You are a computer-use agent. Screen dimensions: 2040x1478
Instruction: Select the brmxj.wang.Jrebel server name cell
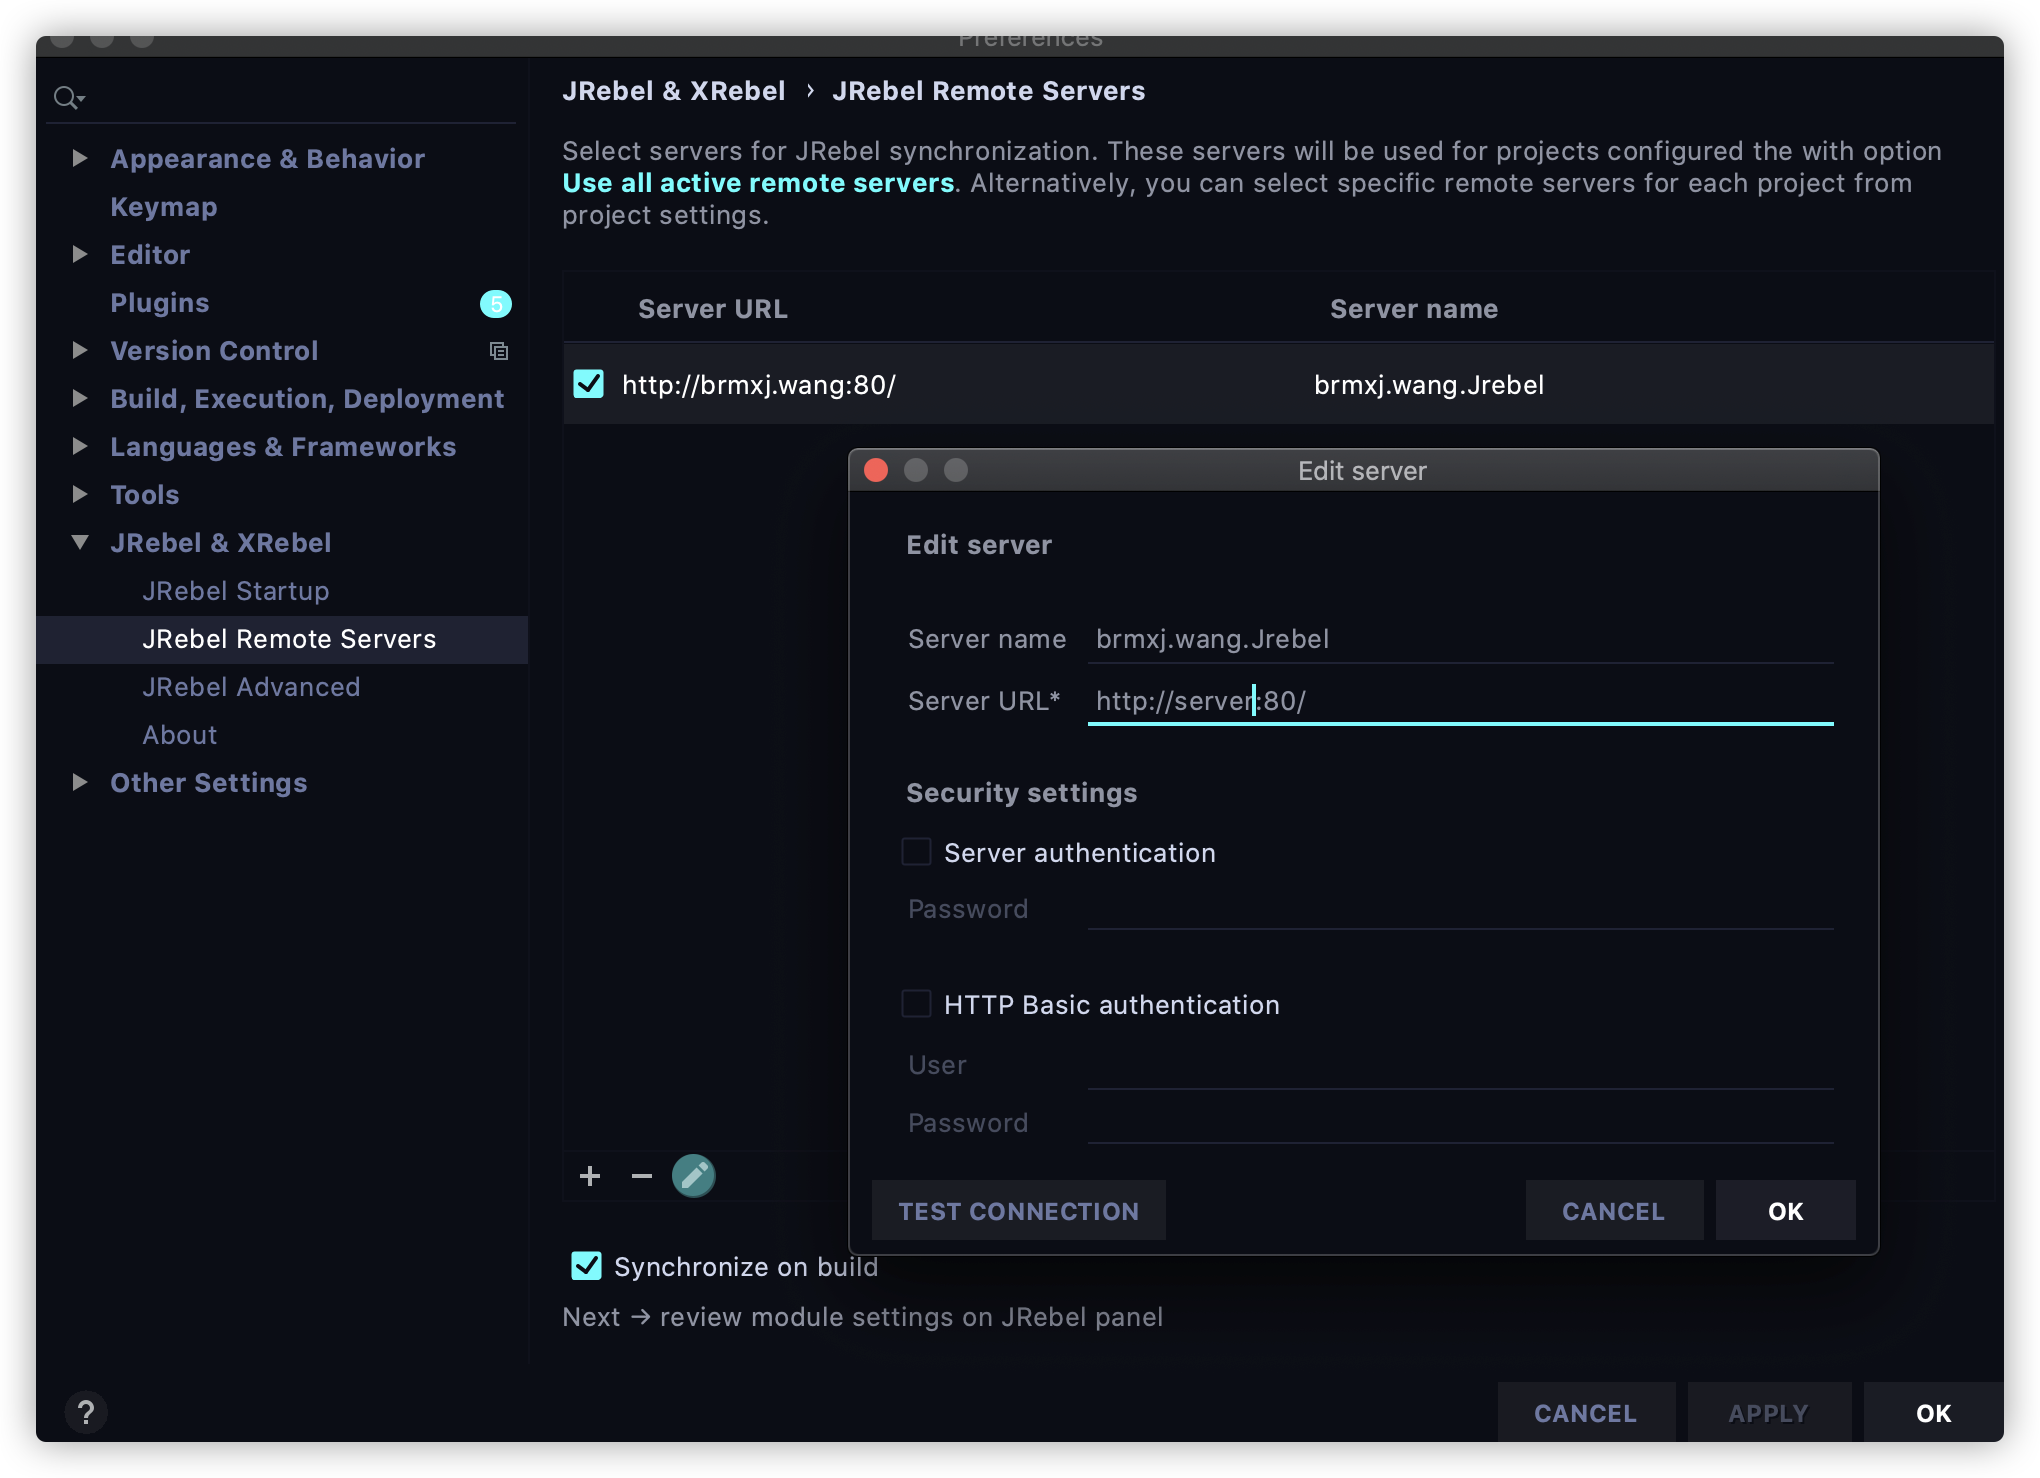(x=1429, y=385)
